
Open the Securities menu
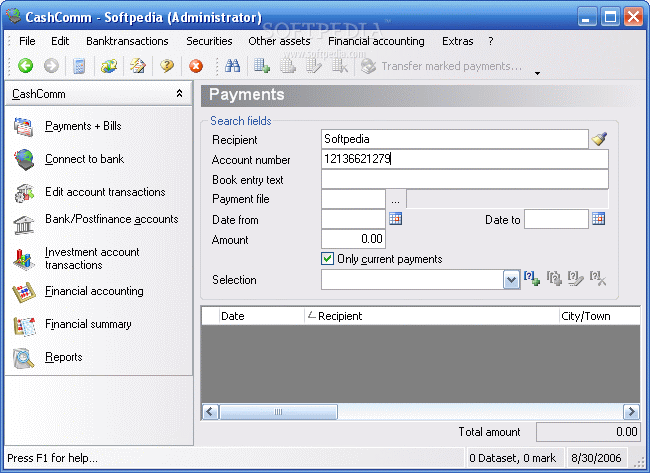pos(209,41)
